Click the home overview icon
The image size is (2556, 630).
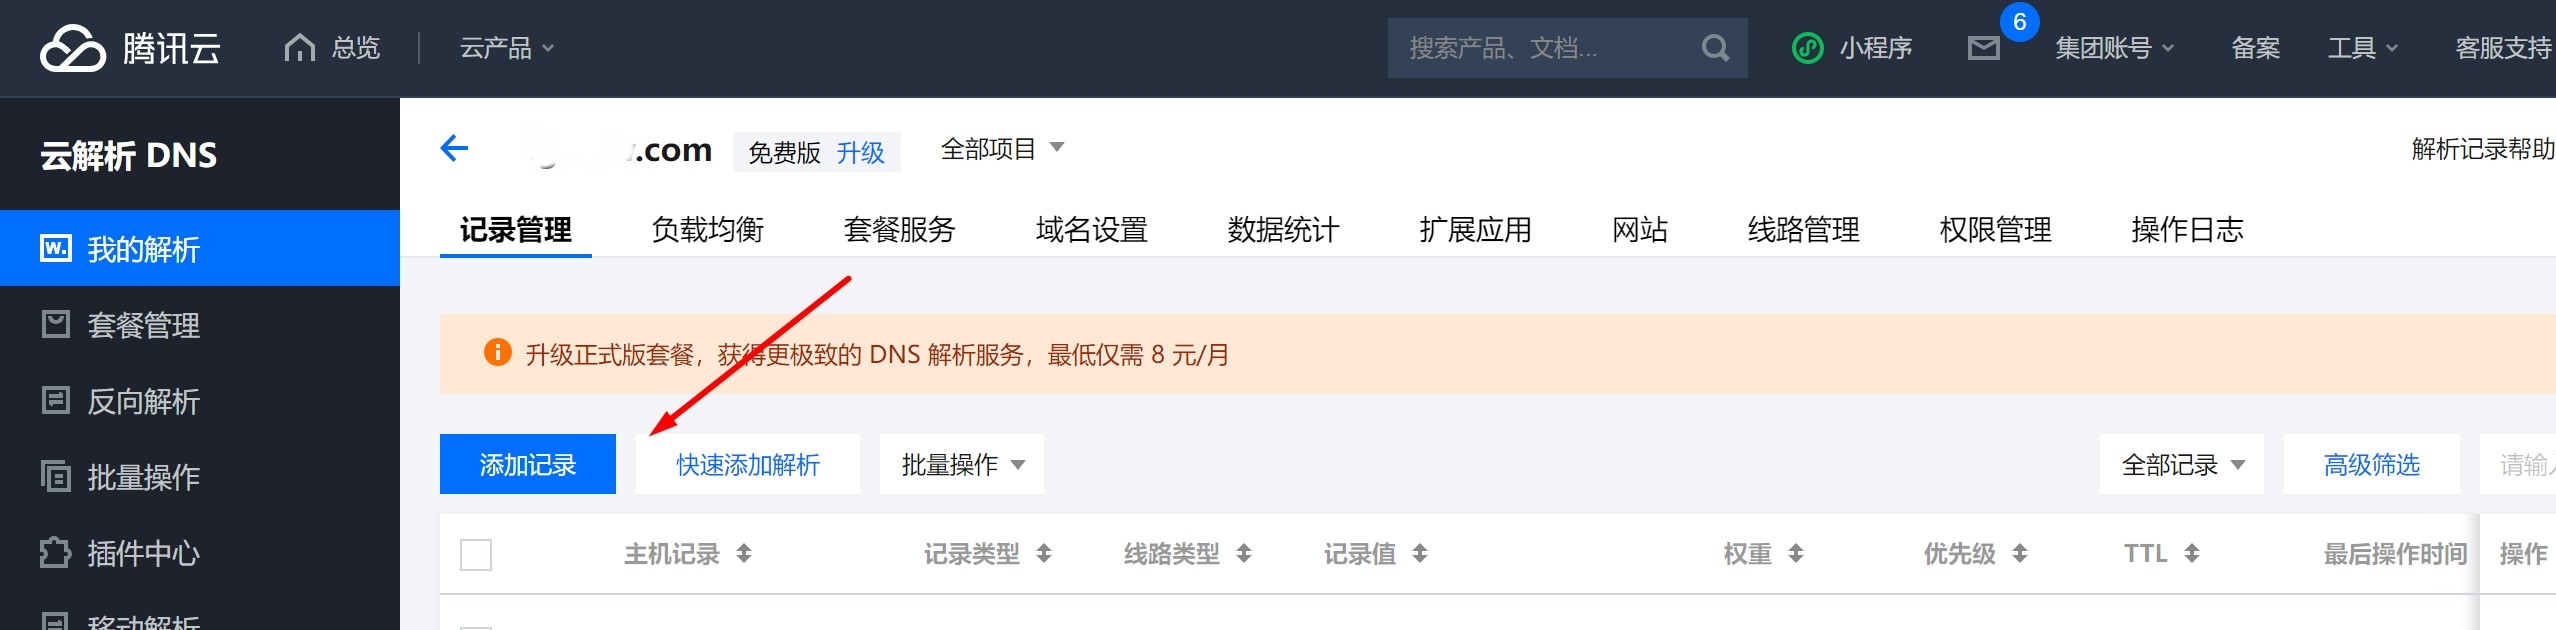point(299,48)
